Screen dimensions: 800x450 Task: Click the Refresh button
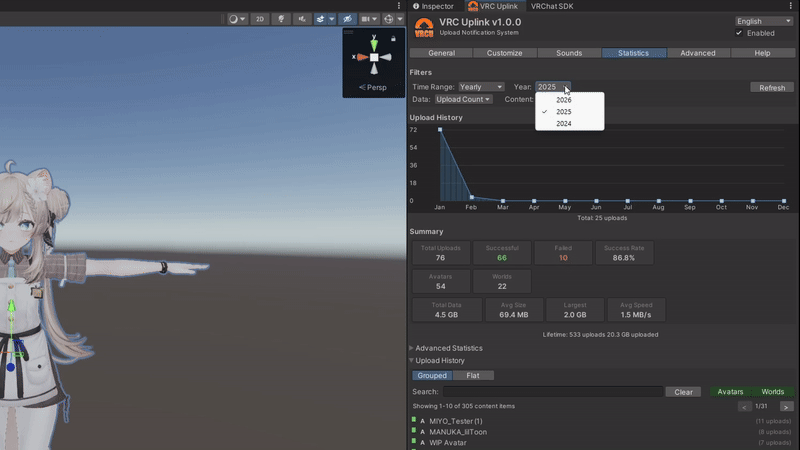click(772, 88)
